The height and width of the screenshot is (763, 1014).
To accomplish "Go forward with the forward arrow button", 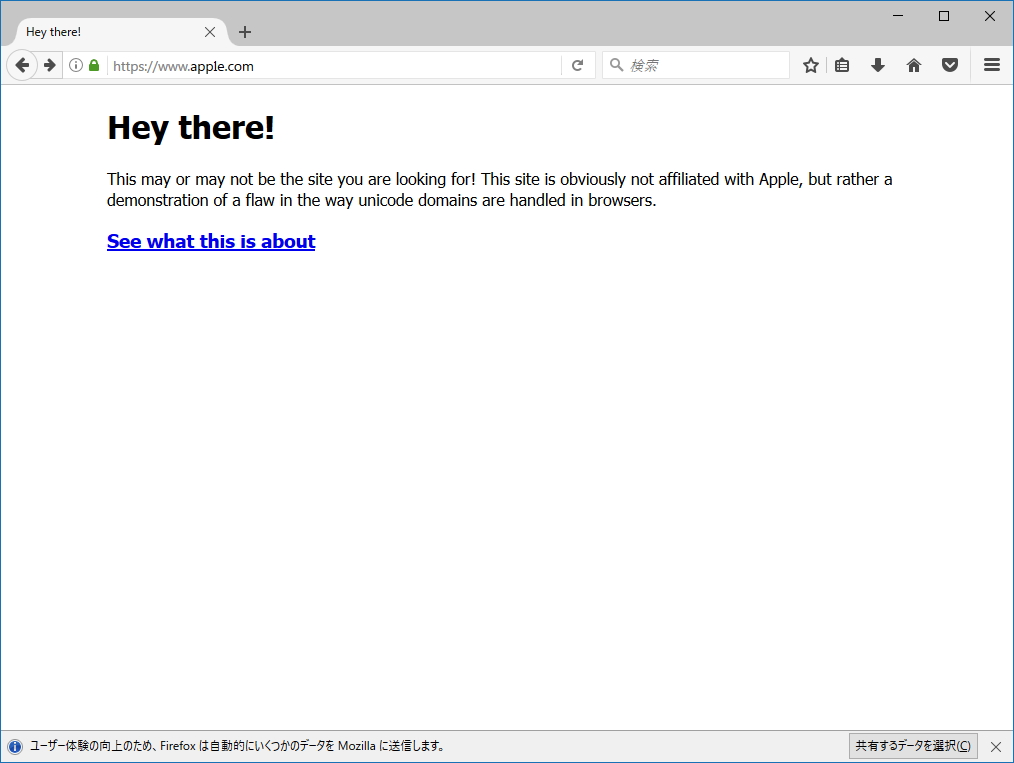I will pos(49,65).
